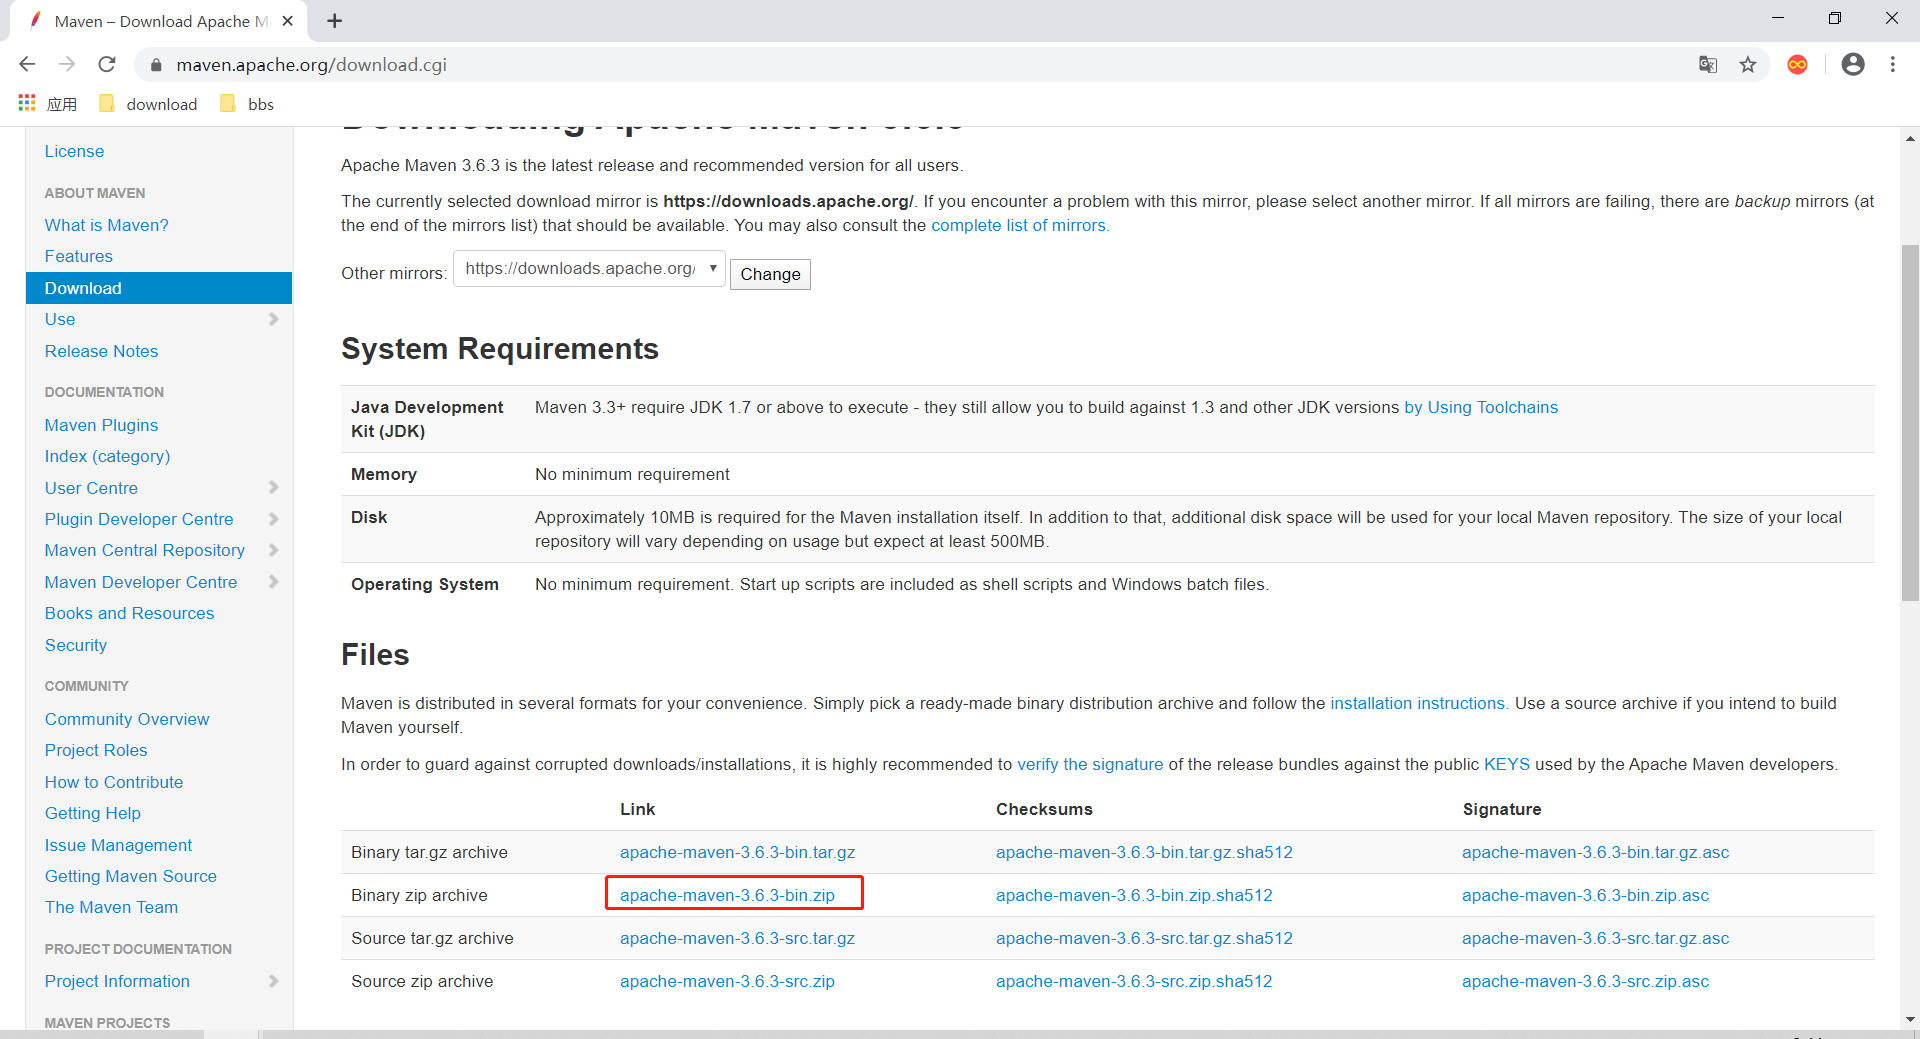Reload the Maven download page

pyautogui.click(x=107, y=64)
